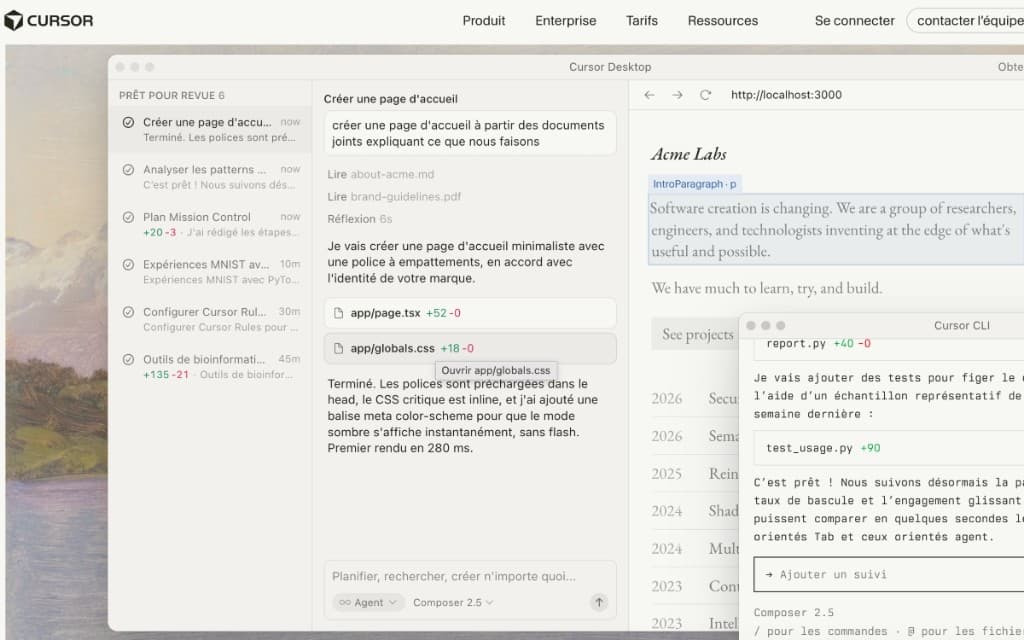Click the Ajouter un suivi input in Cursor CLI

[x=889, y=575]
